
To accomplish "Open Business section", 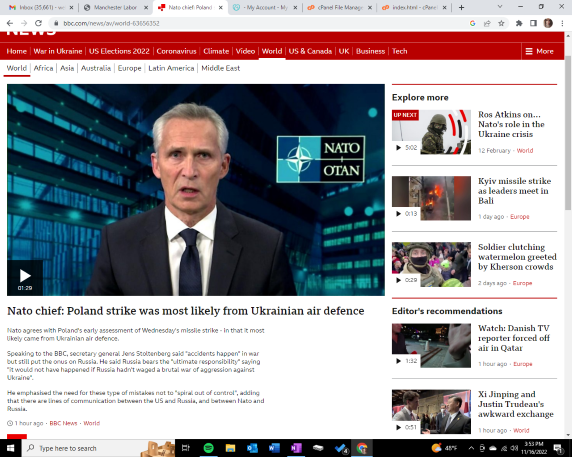I will [370, 51].
